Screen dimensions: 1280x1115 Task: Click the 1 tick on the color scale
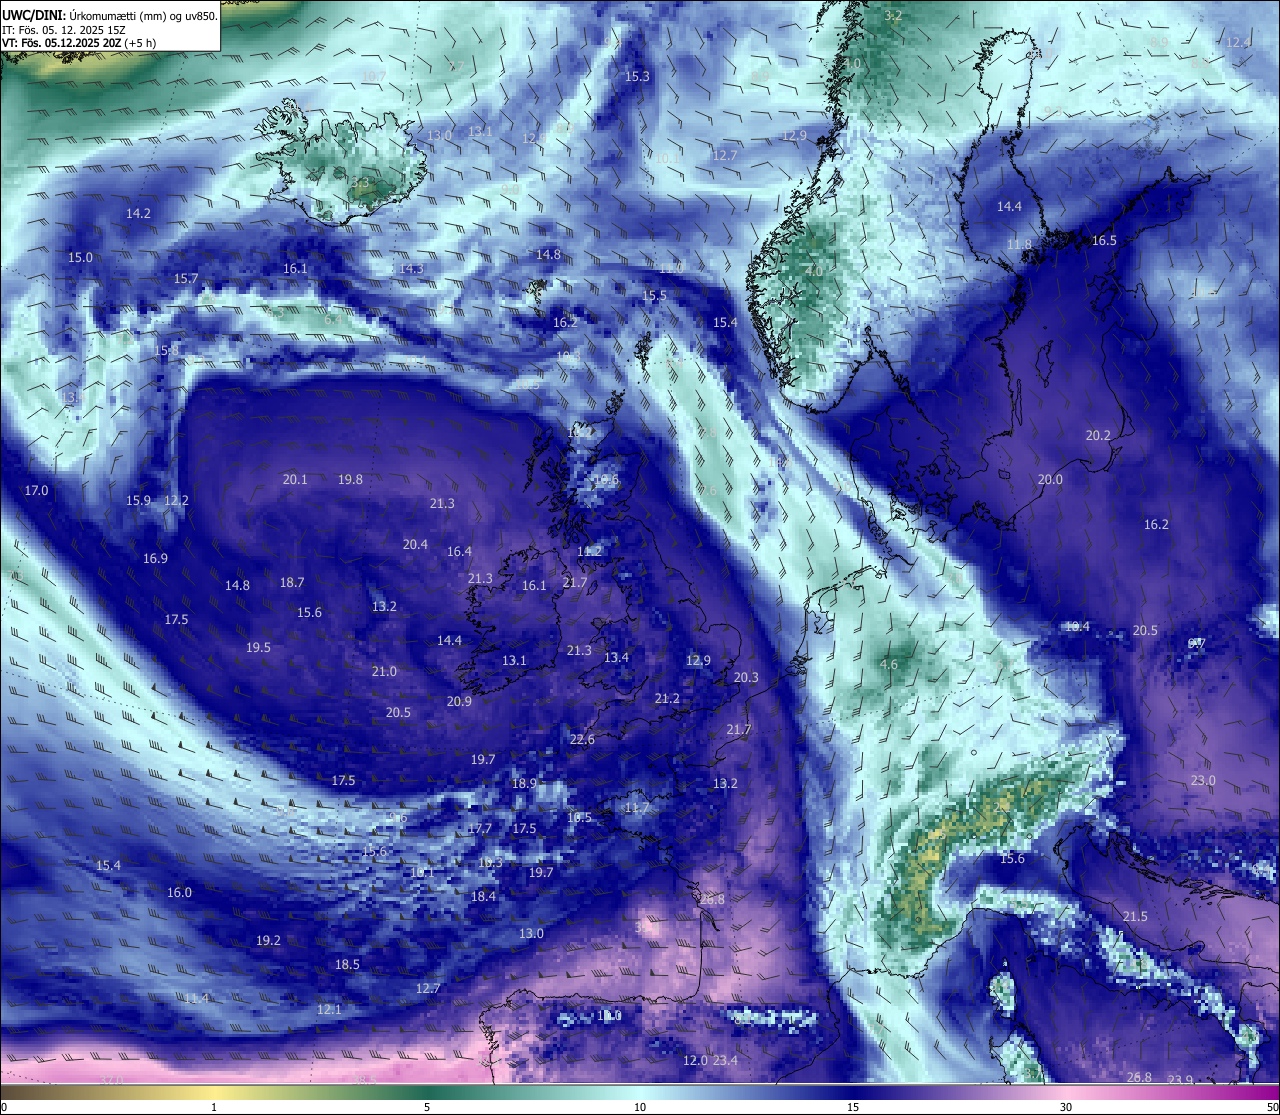[214, 1107]
